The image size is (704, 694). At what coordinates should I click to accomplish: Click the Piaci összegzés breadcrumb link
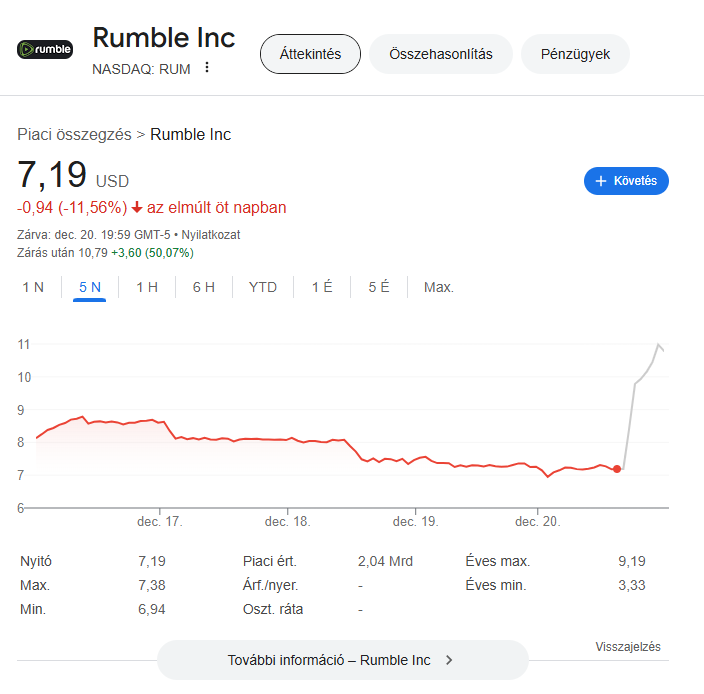tap(75, 134)
